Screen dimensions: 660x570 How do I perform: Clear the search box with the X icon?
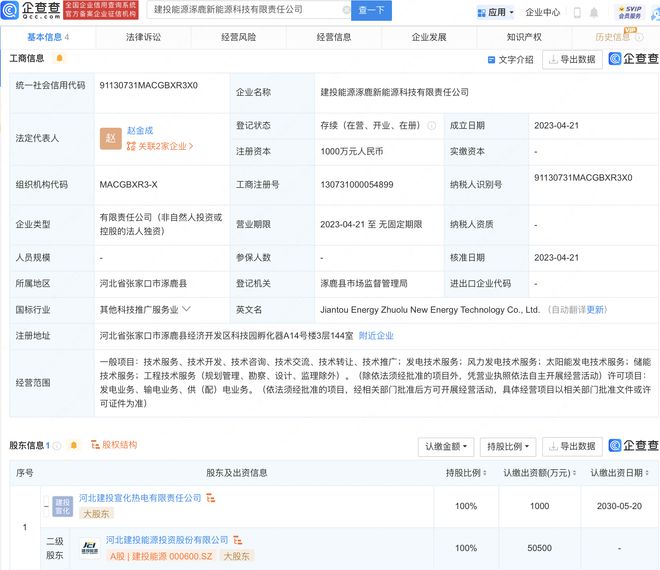[x=346, y=10]
